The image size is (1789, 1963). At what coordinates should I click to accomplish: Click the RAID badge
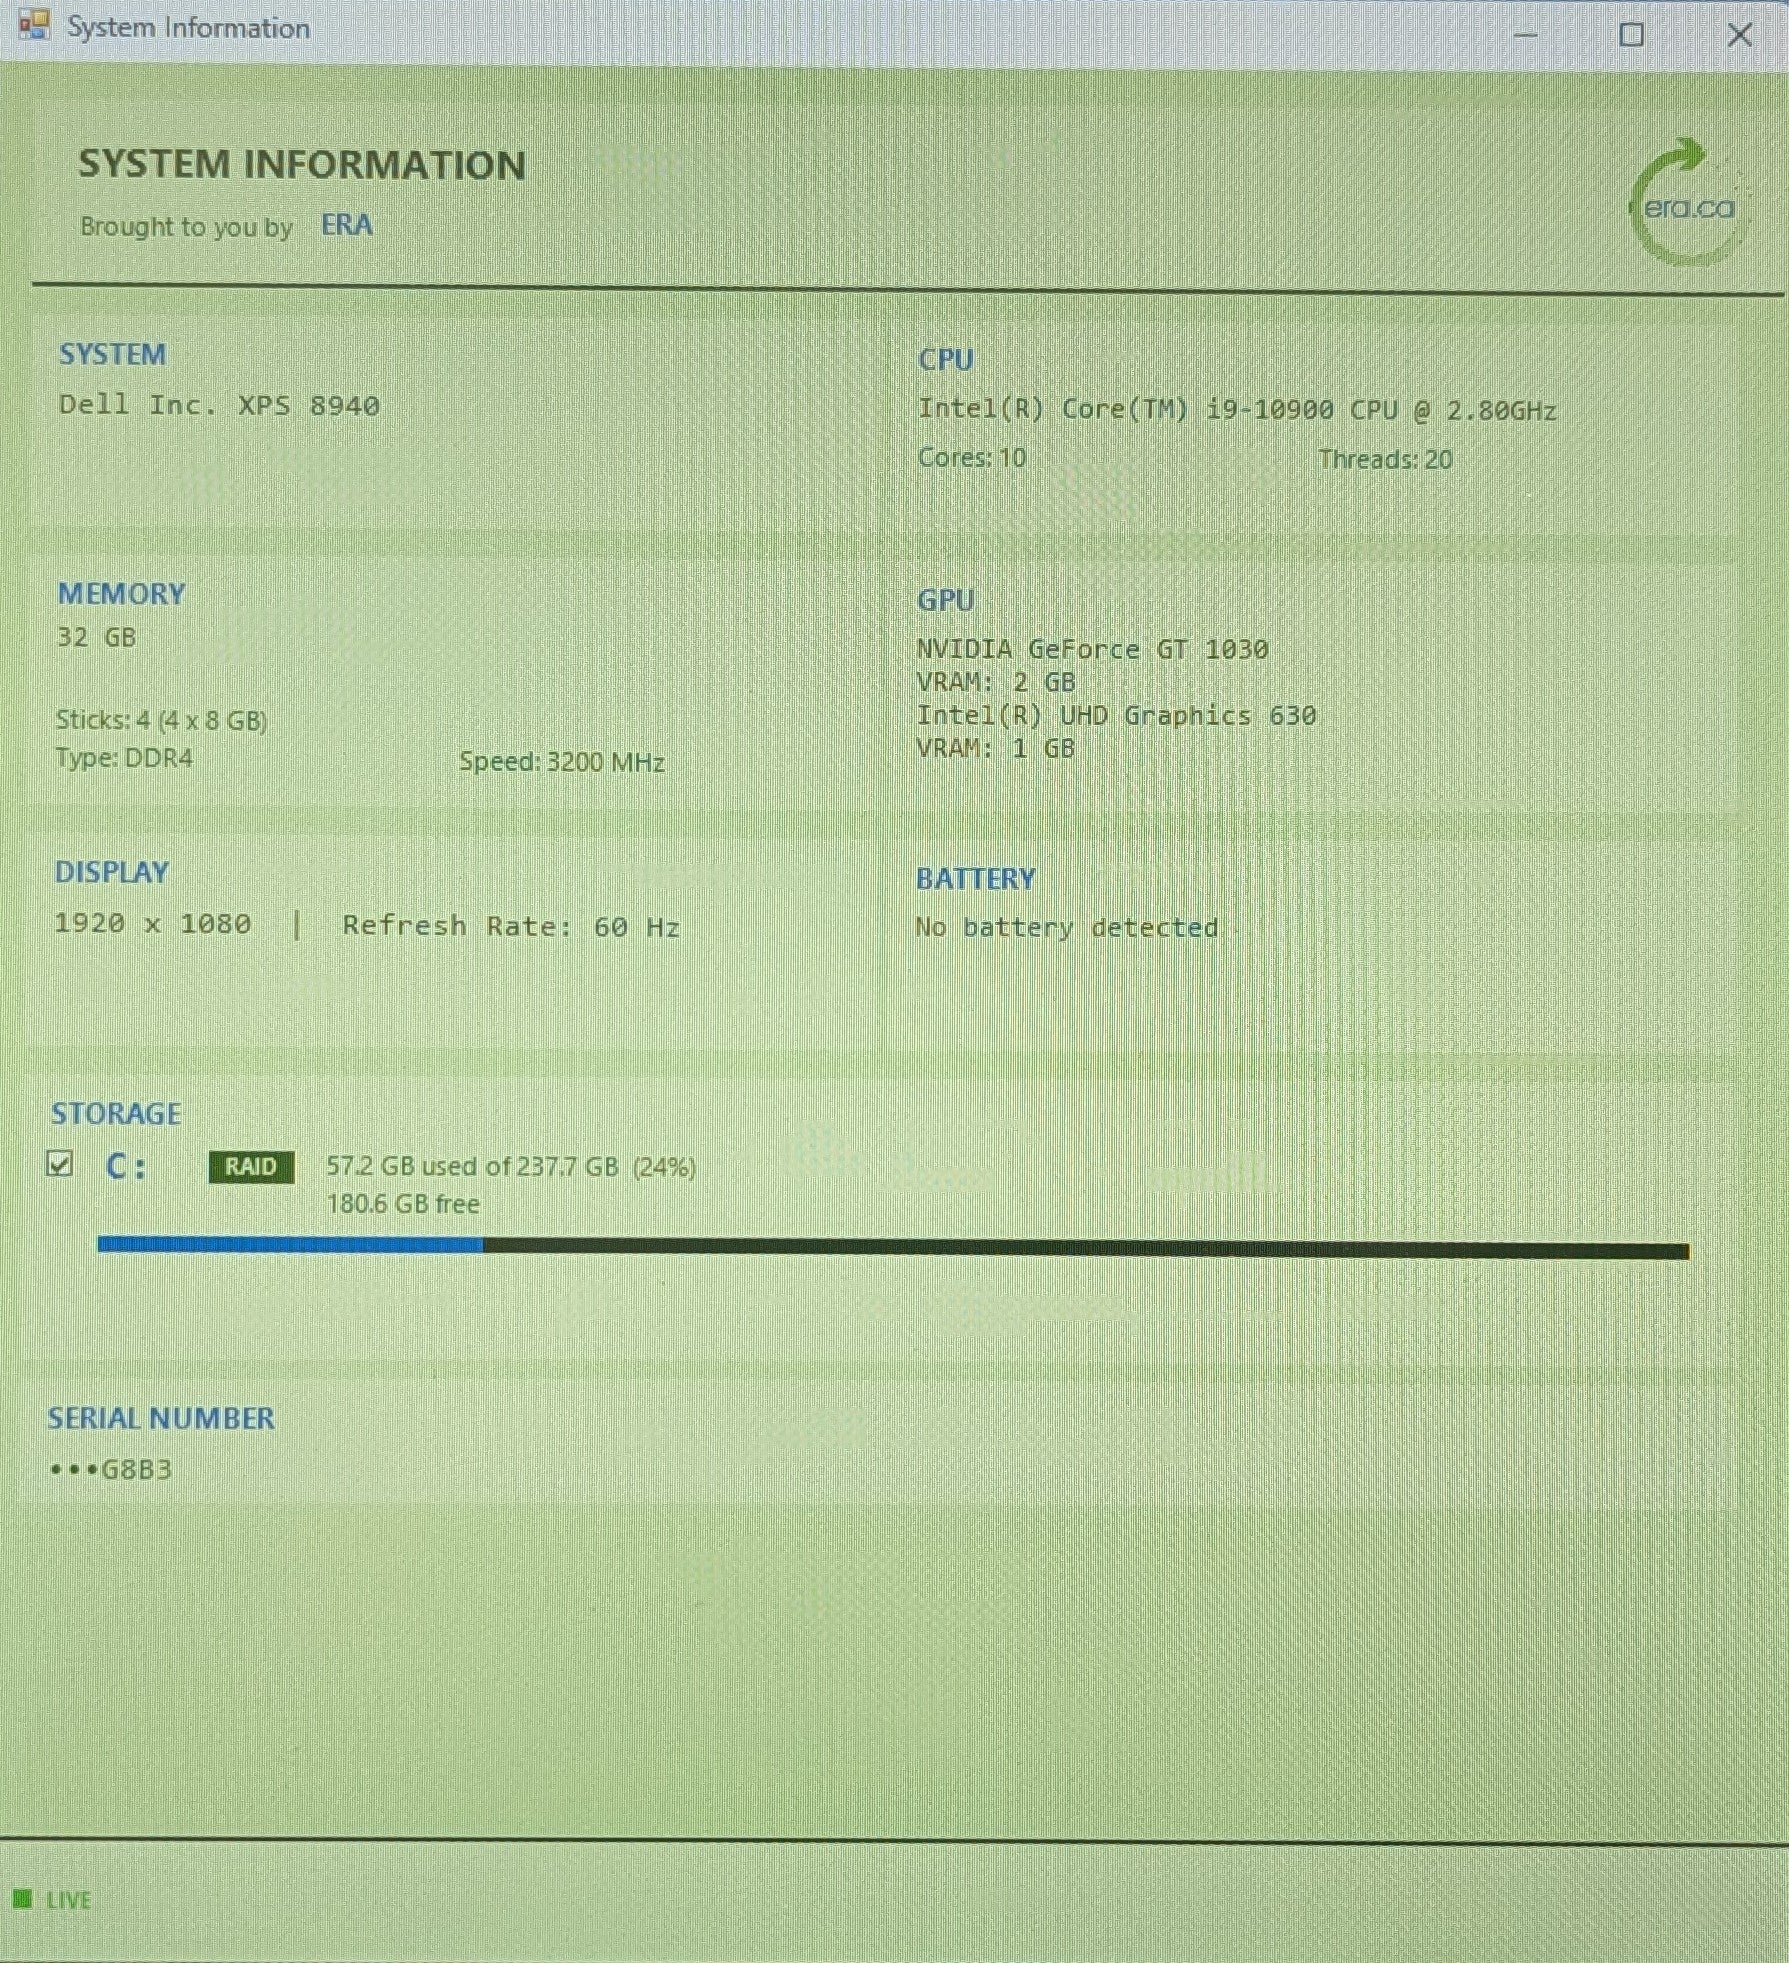coord(251,1166)
